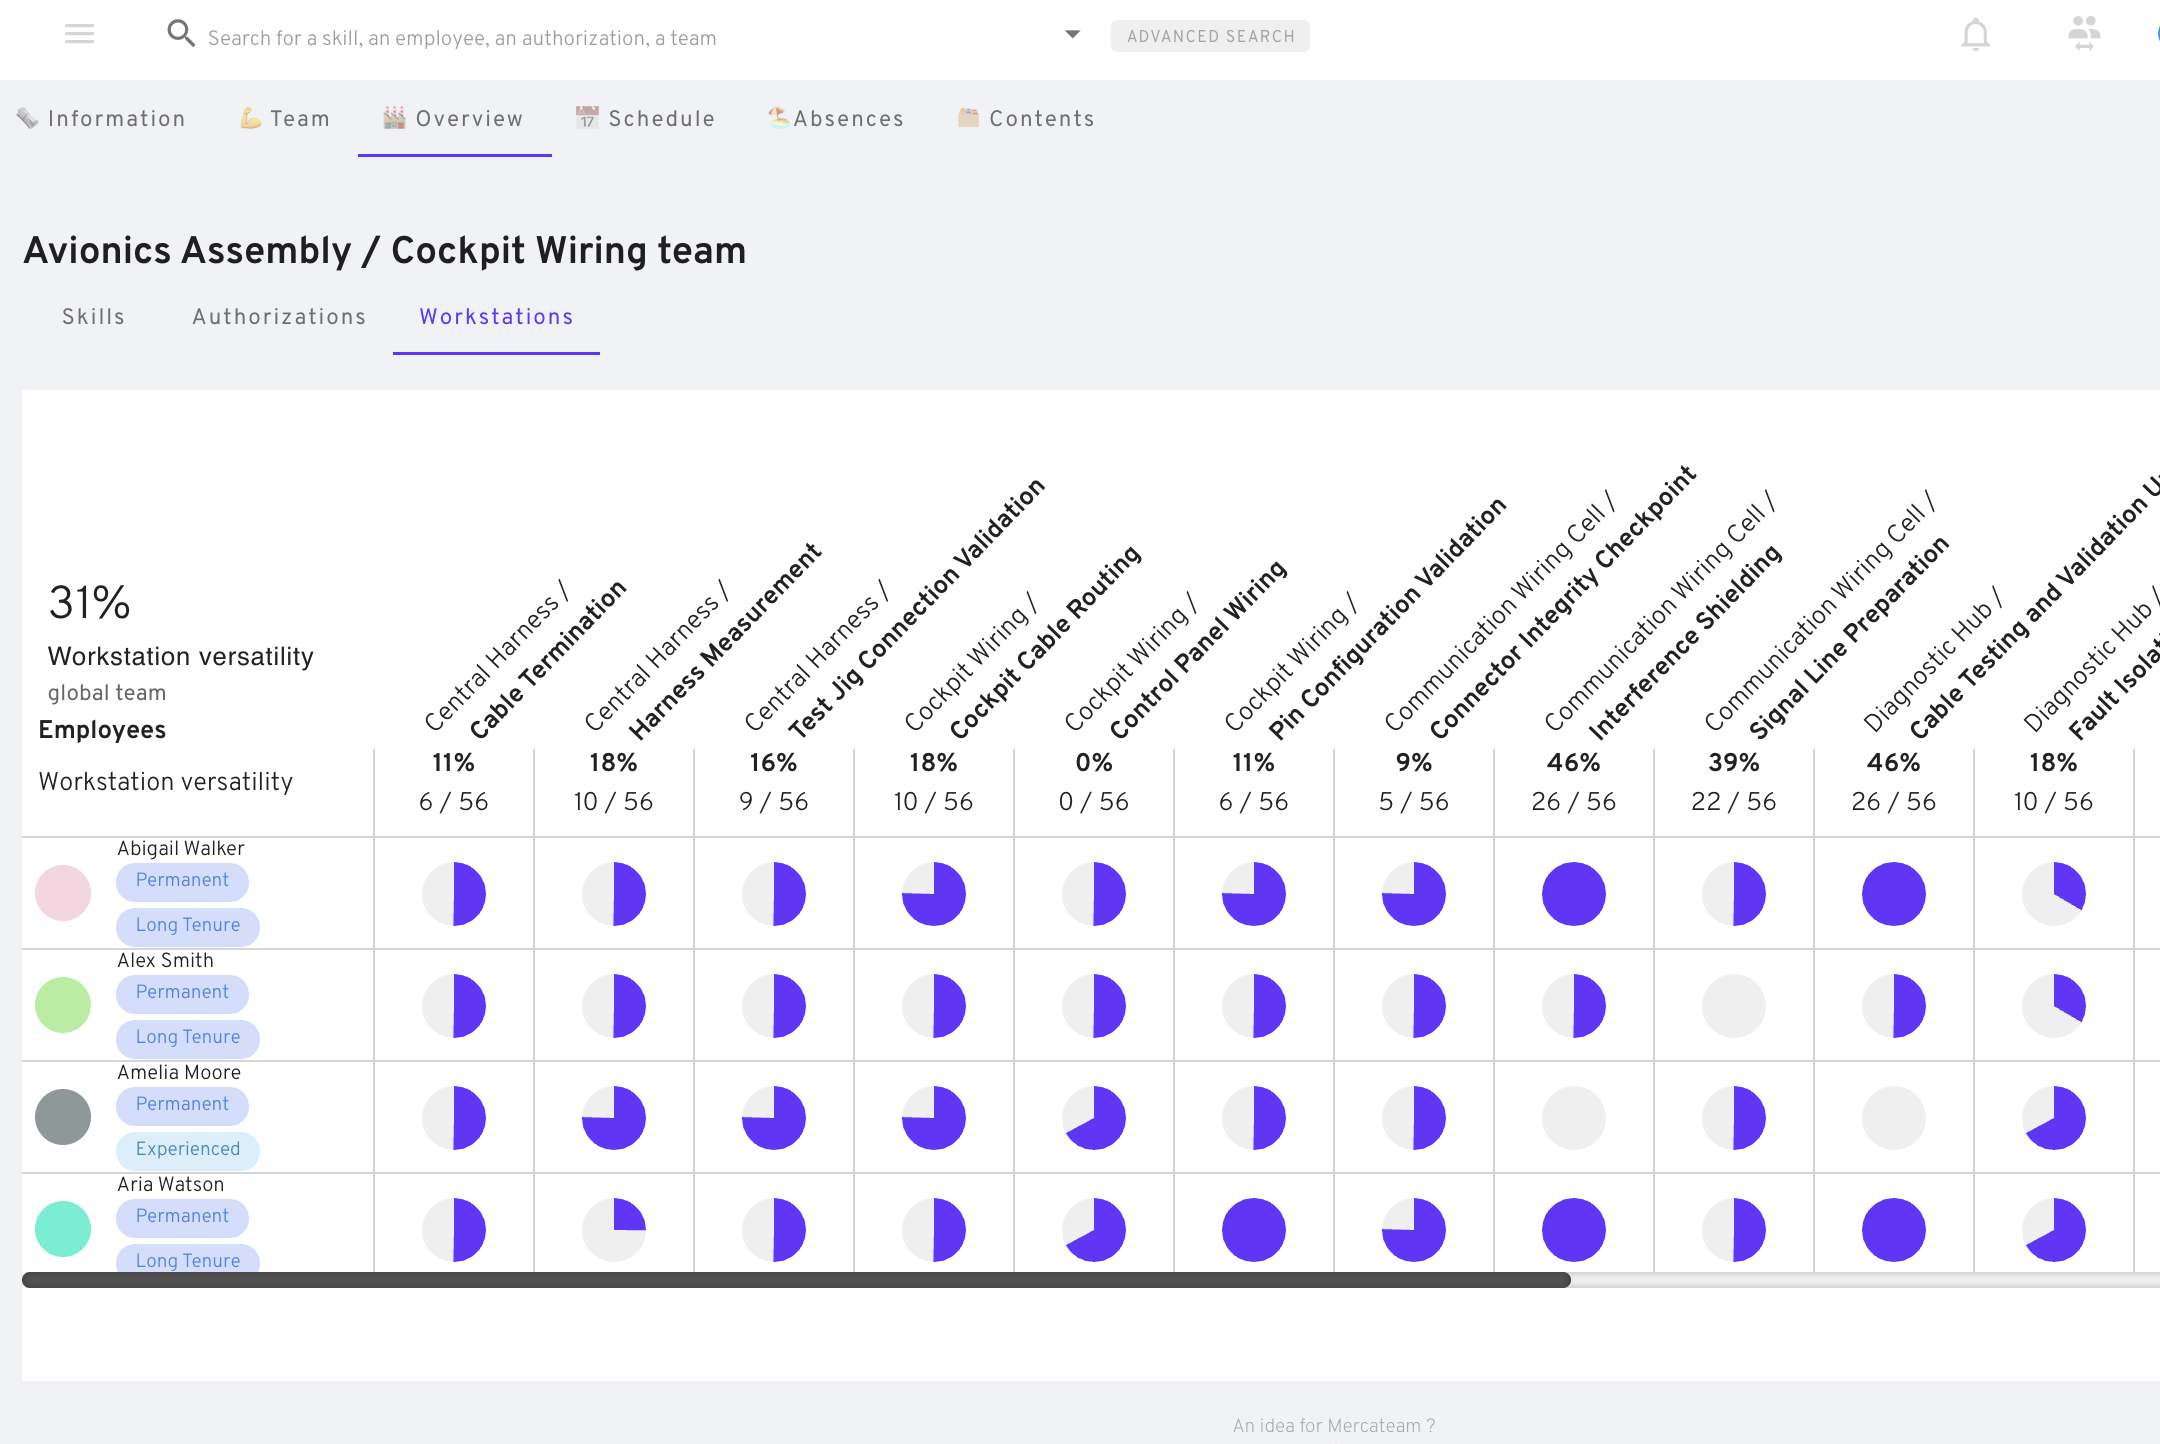Expand the search bar dropdown arrow
Viewport: 2160px width, 1444px height.
coord(1072,35)
